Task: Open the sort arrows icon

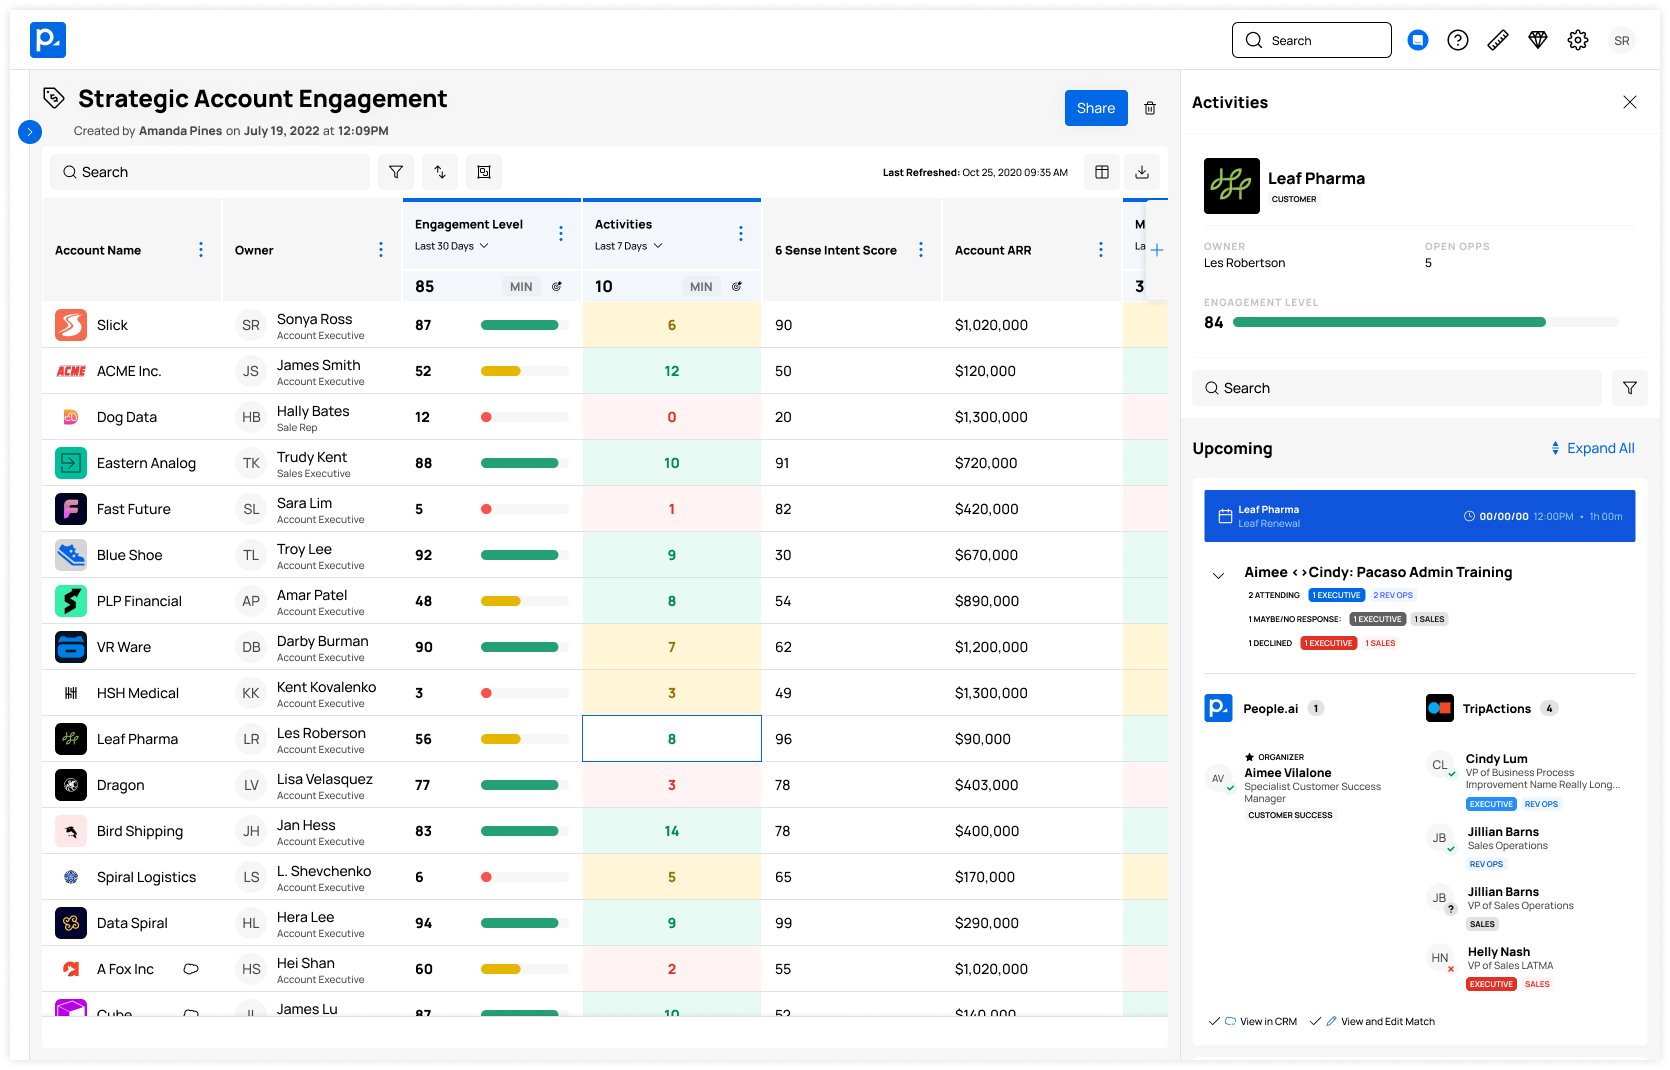Action: (x=440, y=172)
